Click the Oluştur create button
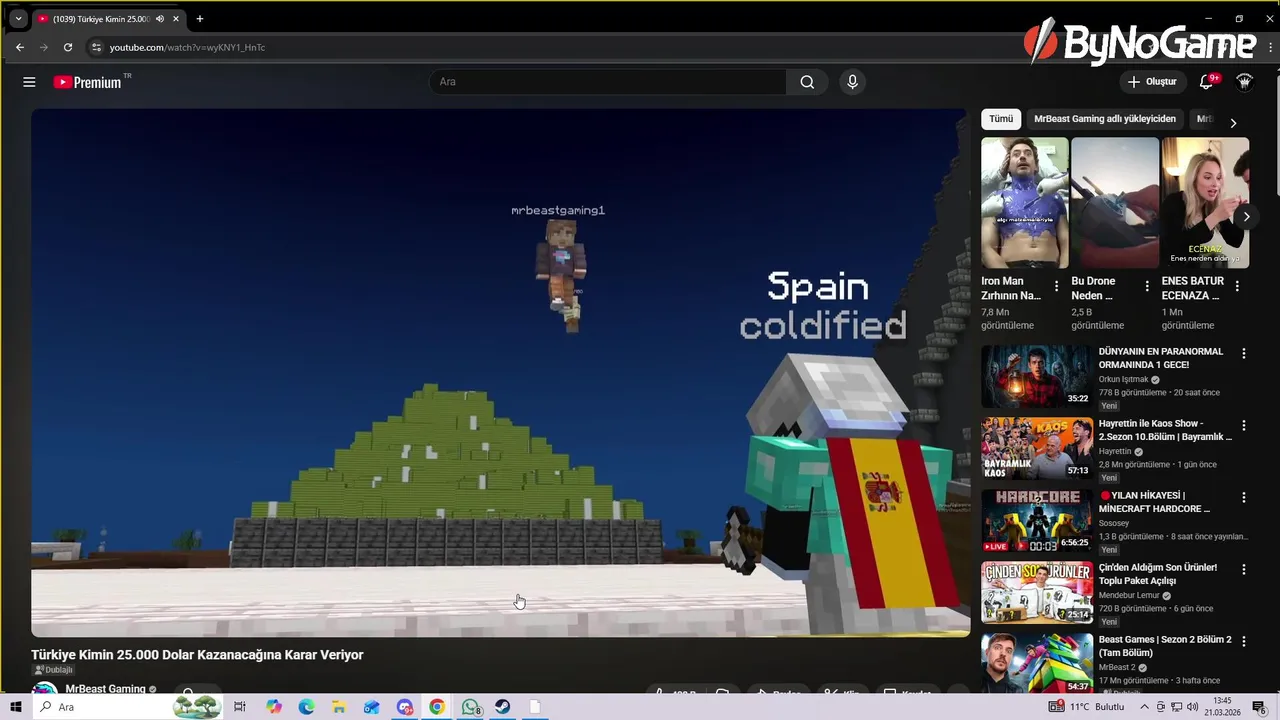 tap(1152, 82)
